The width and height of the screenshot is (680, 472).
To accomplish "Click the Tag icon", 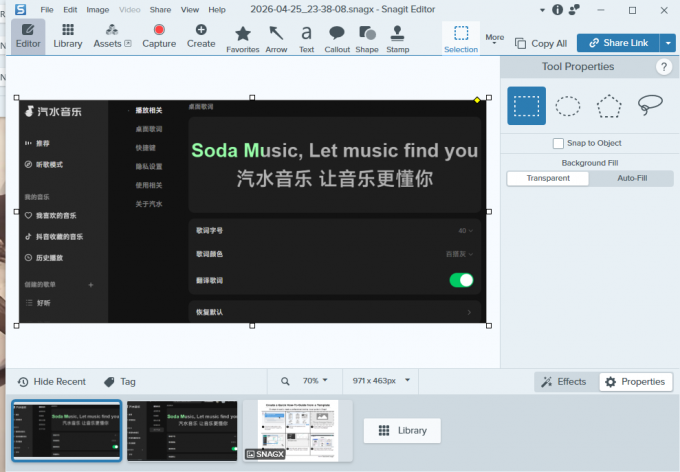I will (x=109, y=382).
